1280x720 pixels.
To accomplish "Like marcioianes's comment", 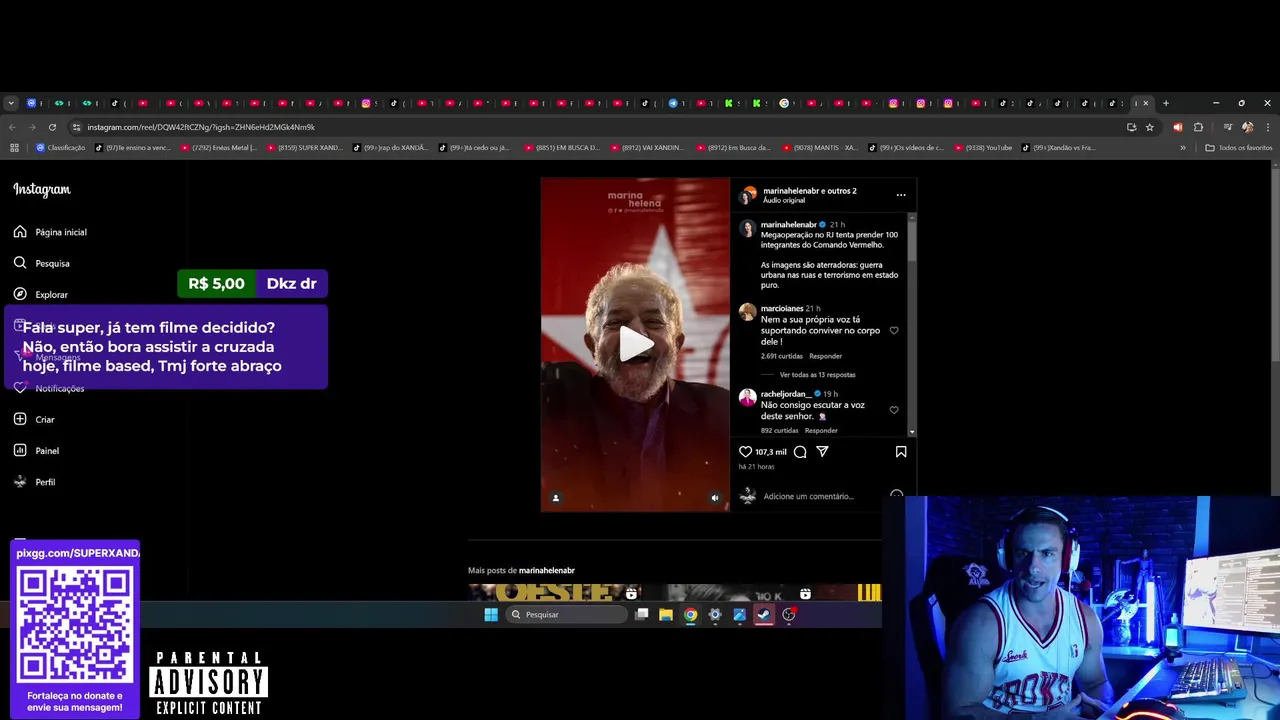I will [x=894, y=330].
